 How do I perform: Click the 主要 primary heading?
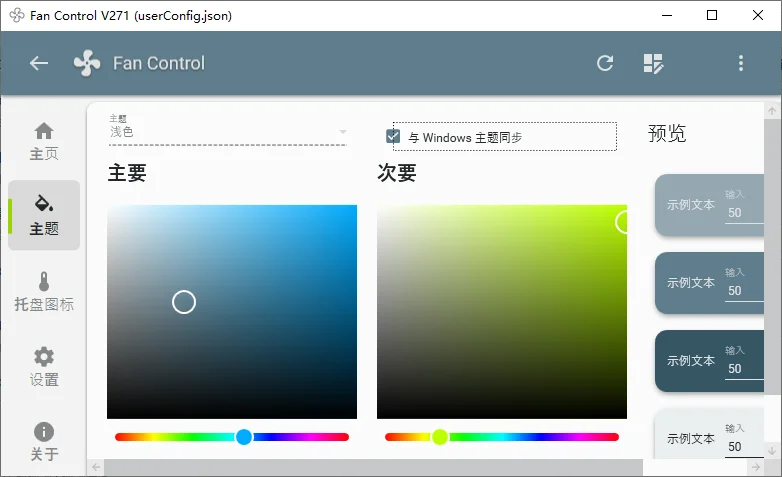(x=127, y=173)
